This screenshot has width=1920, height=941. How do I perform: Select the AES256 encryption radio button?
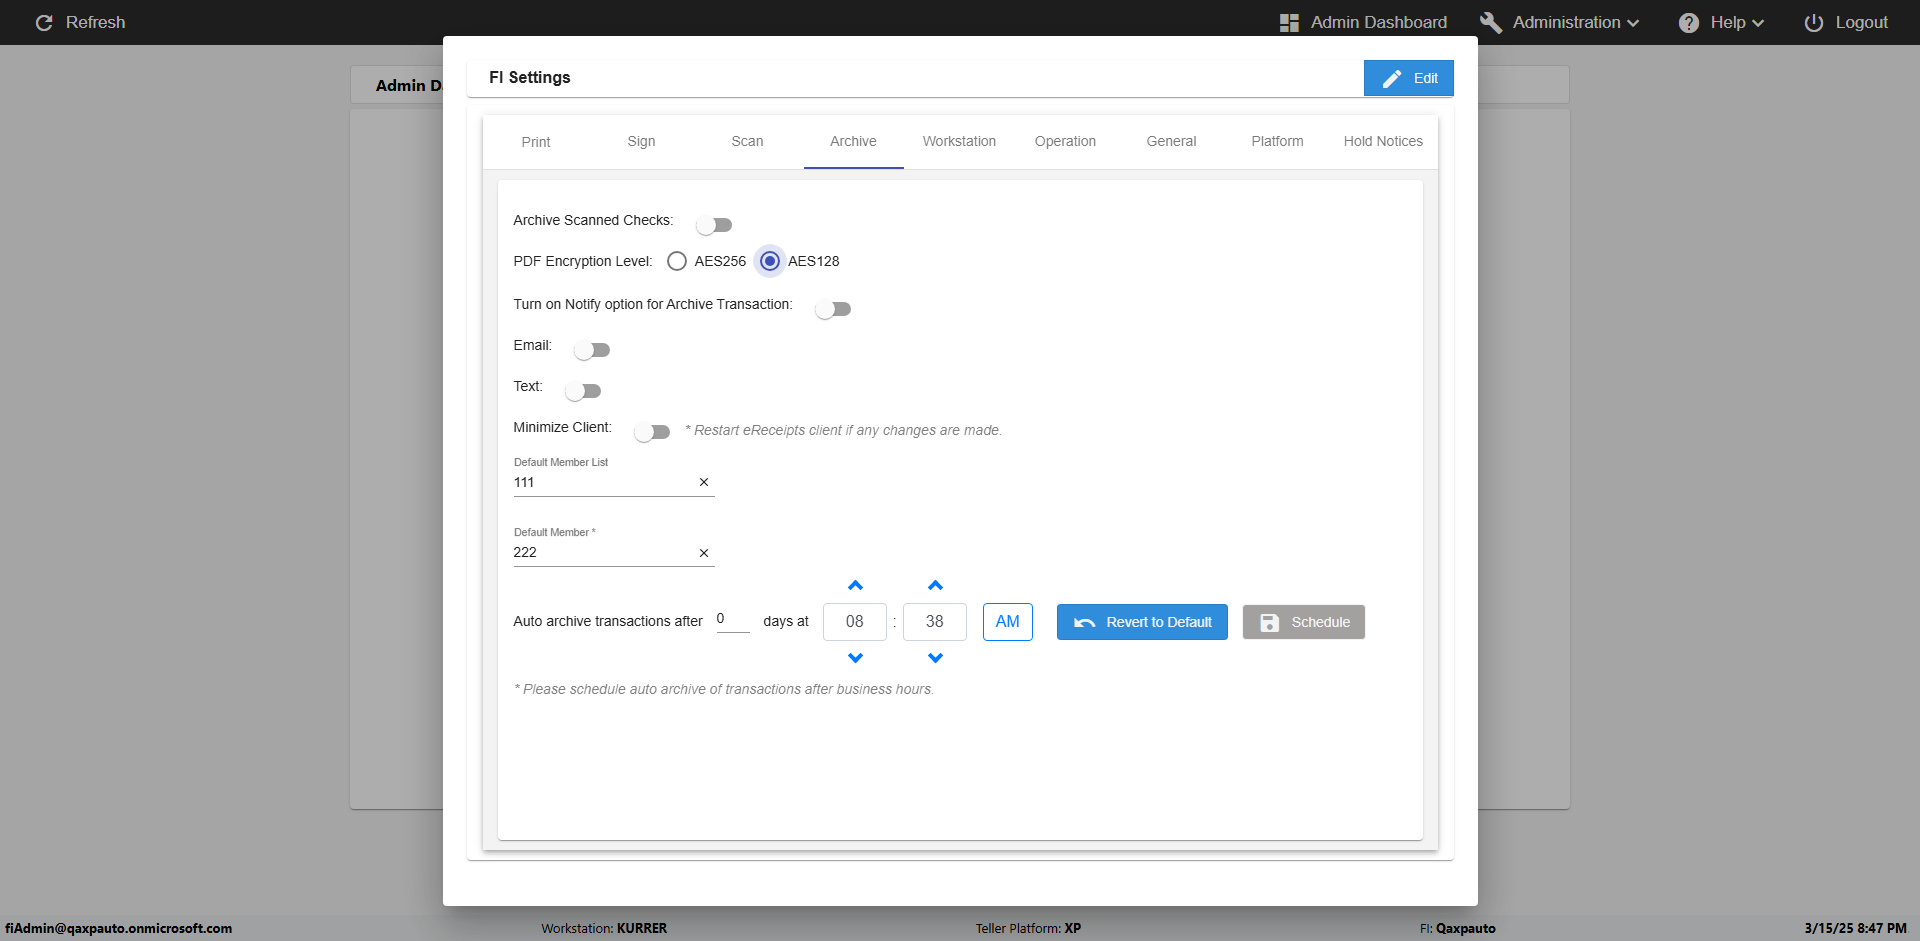coord(677,261)
